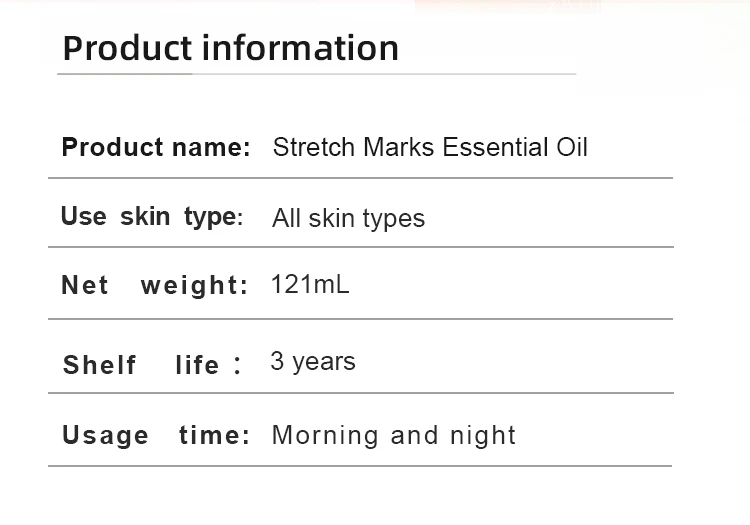Click the "Product name:" label
Viewport: 750px width, 525px height.
pos(156,147)
